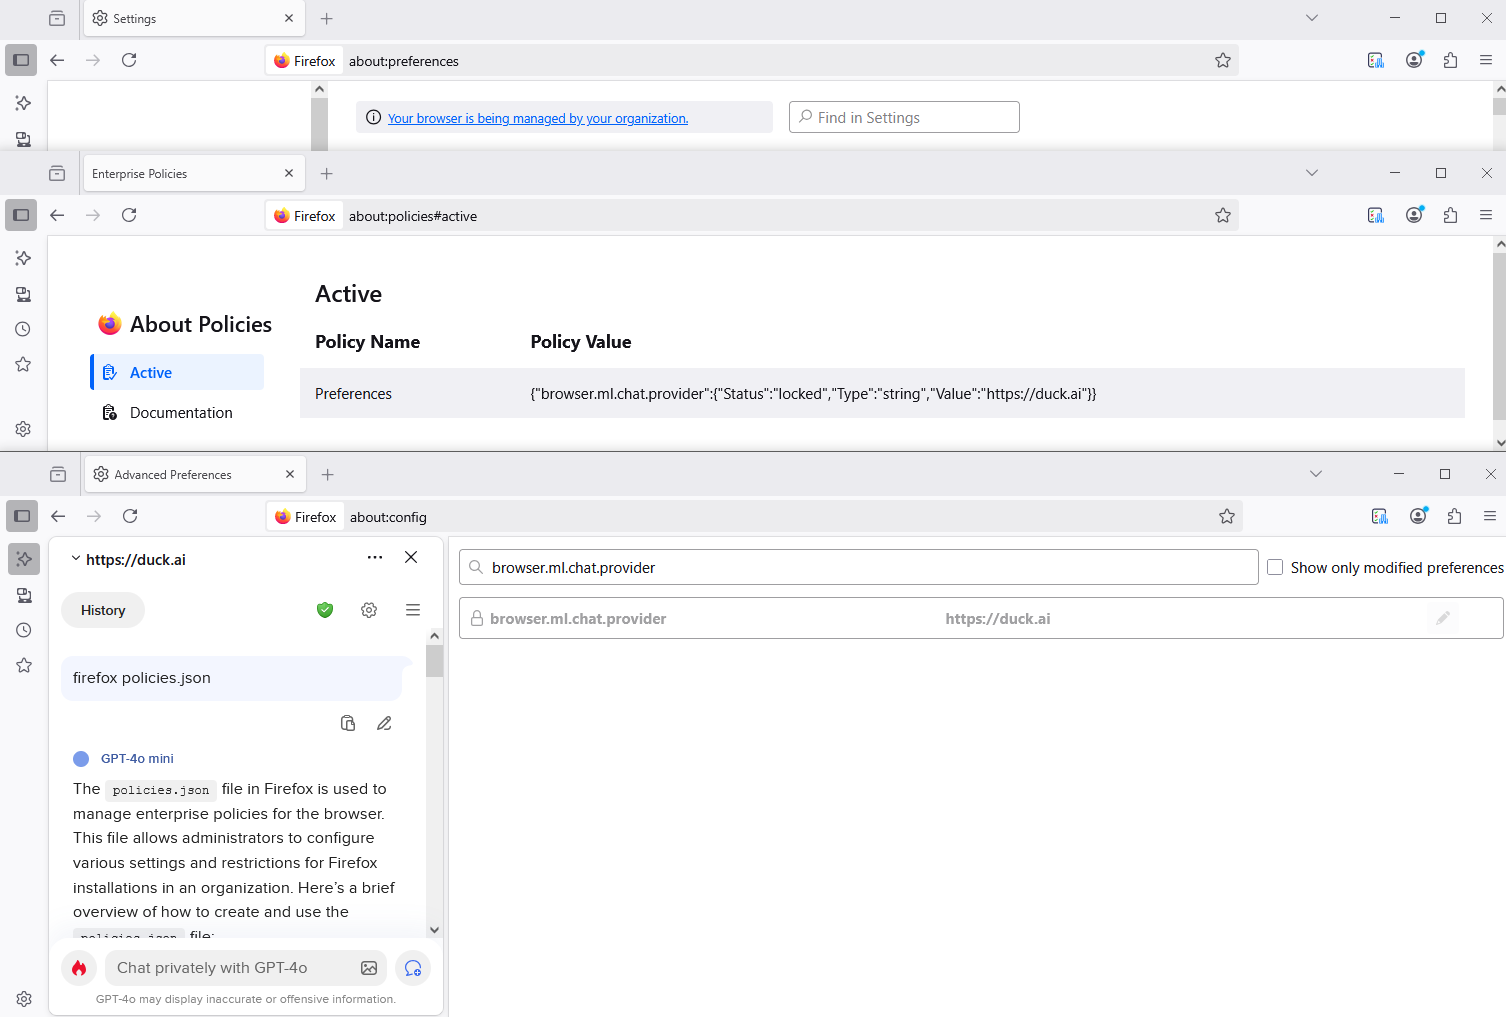The image size is (1506, 1017).
Task: Open AI chatbot sidebar icon in Settings window
Action: [x=23, y=103]
